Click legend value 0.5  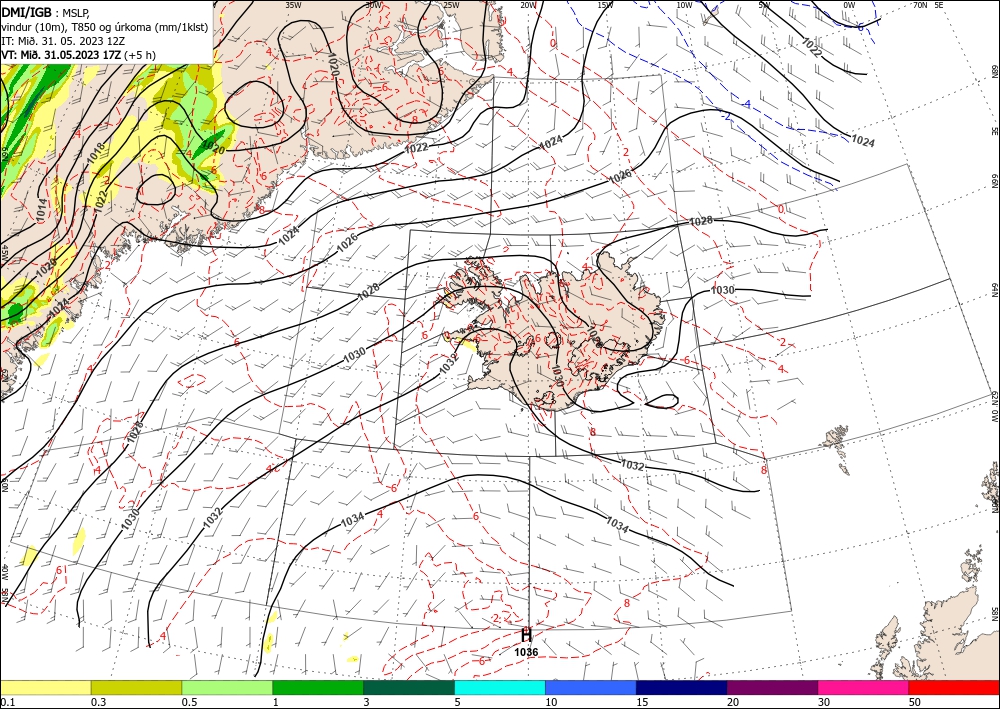189,702
